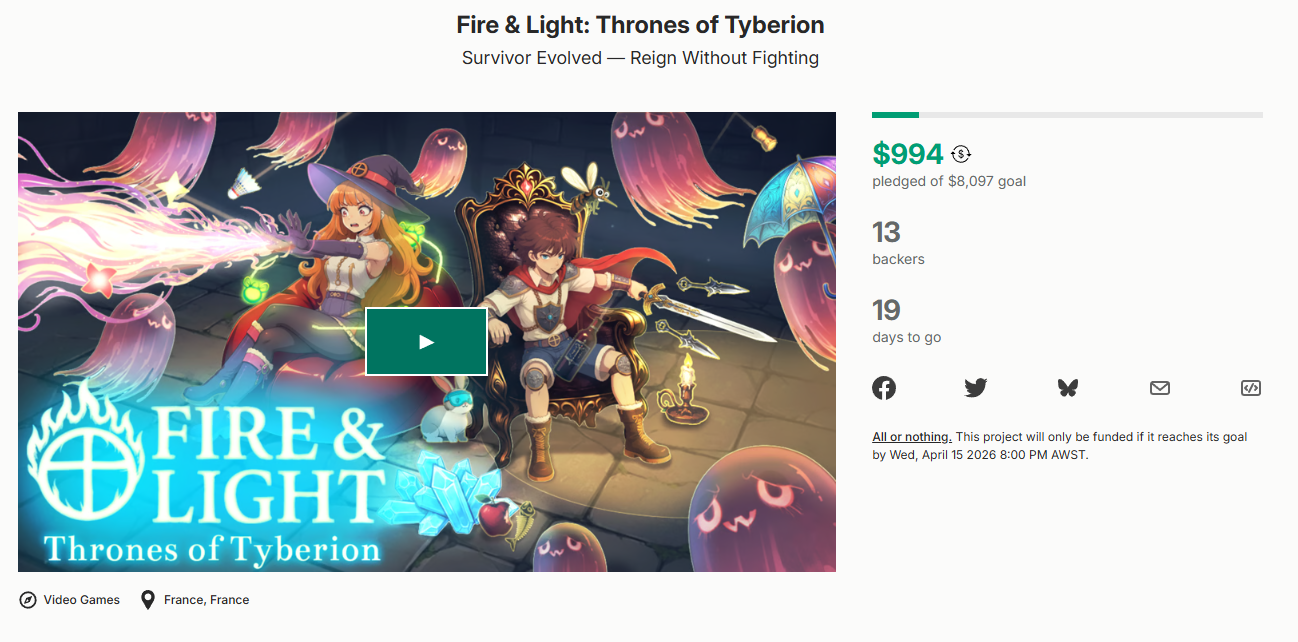
Task: Click the 13 backers count
Action: point(886,232)
